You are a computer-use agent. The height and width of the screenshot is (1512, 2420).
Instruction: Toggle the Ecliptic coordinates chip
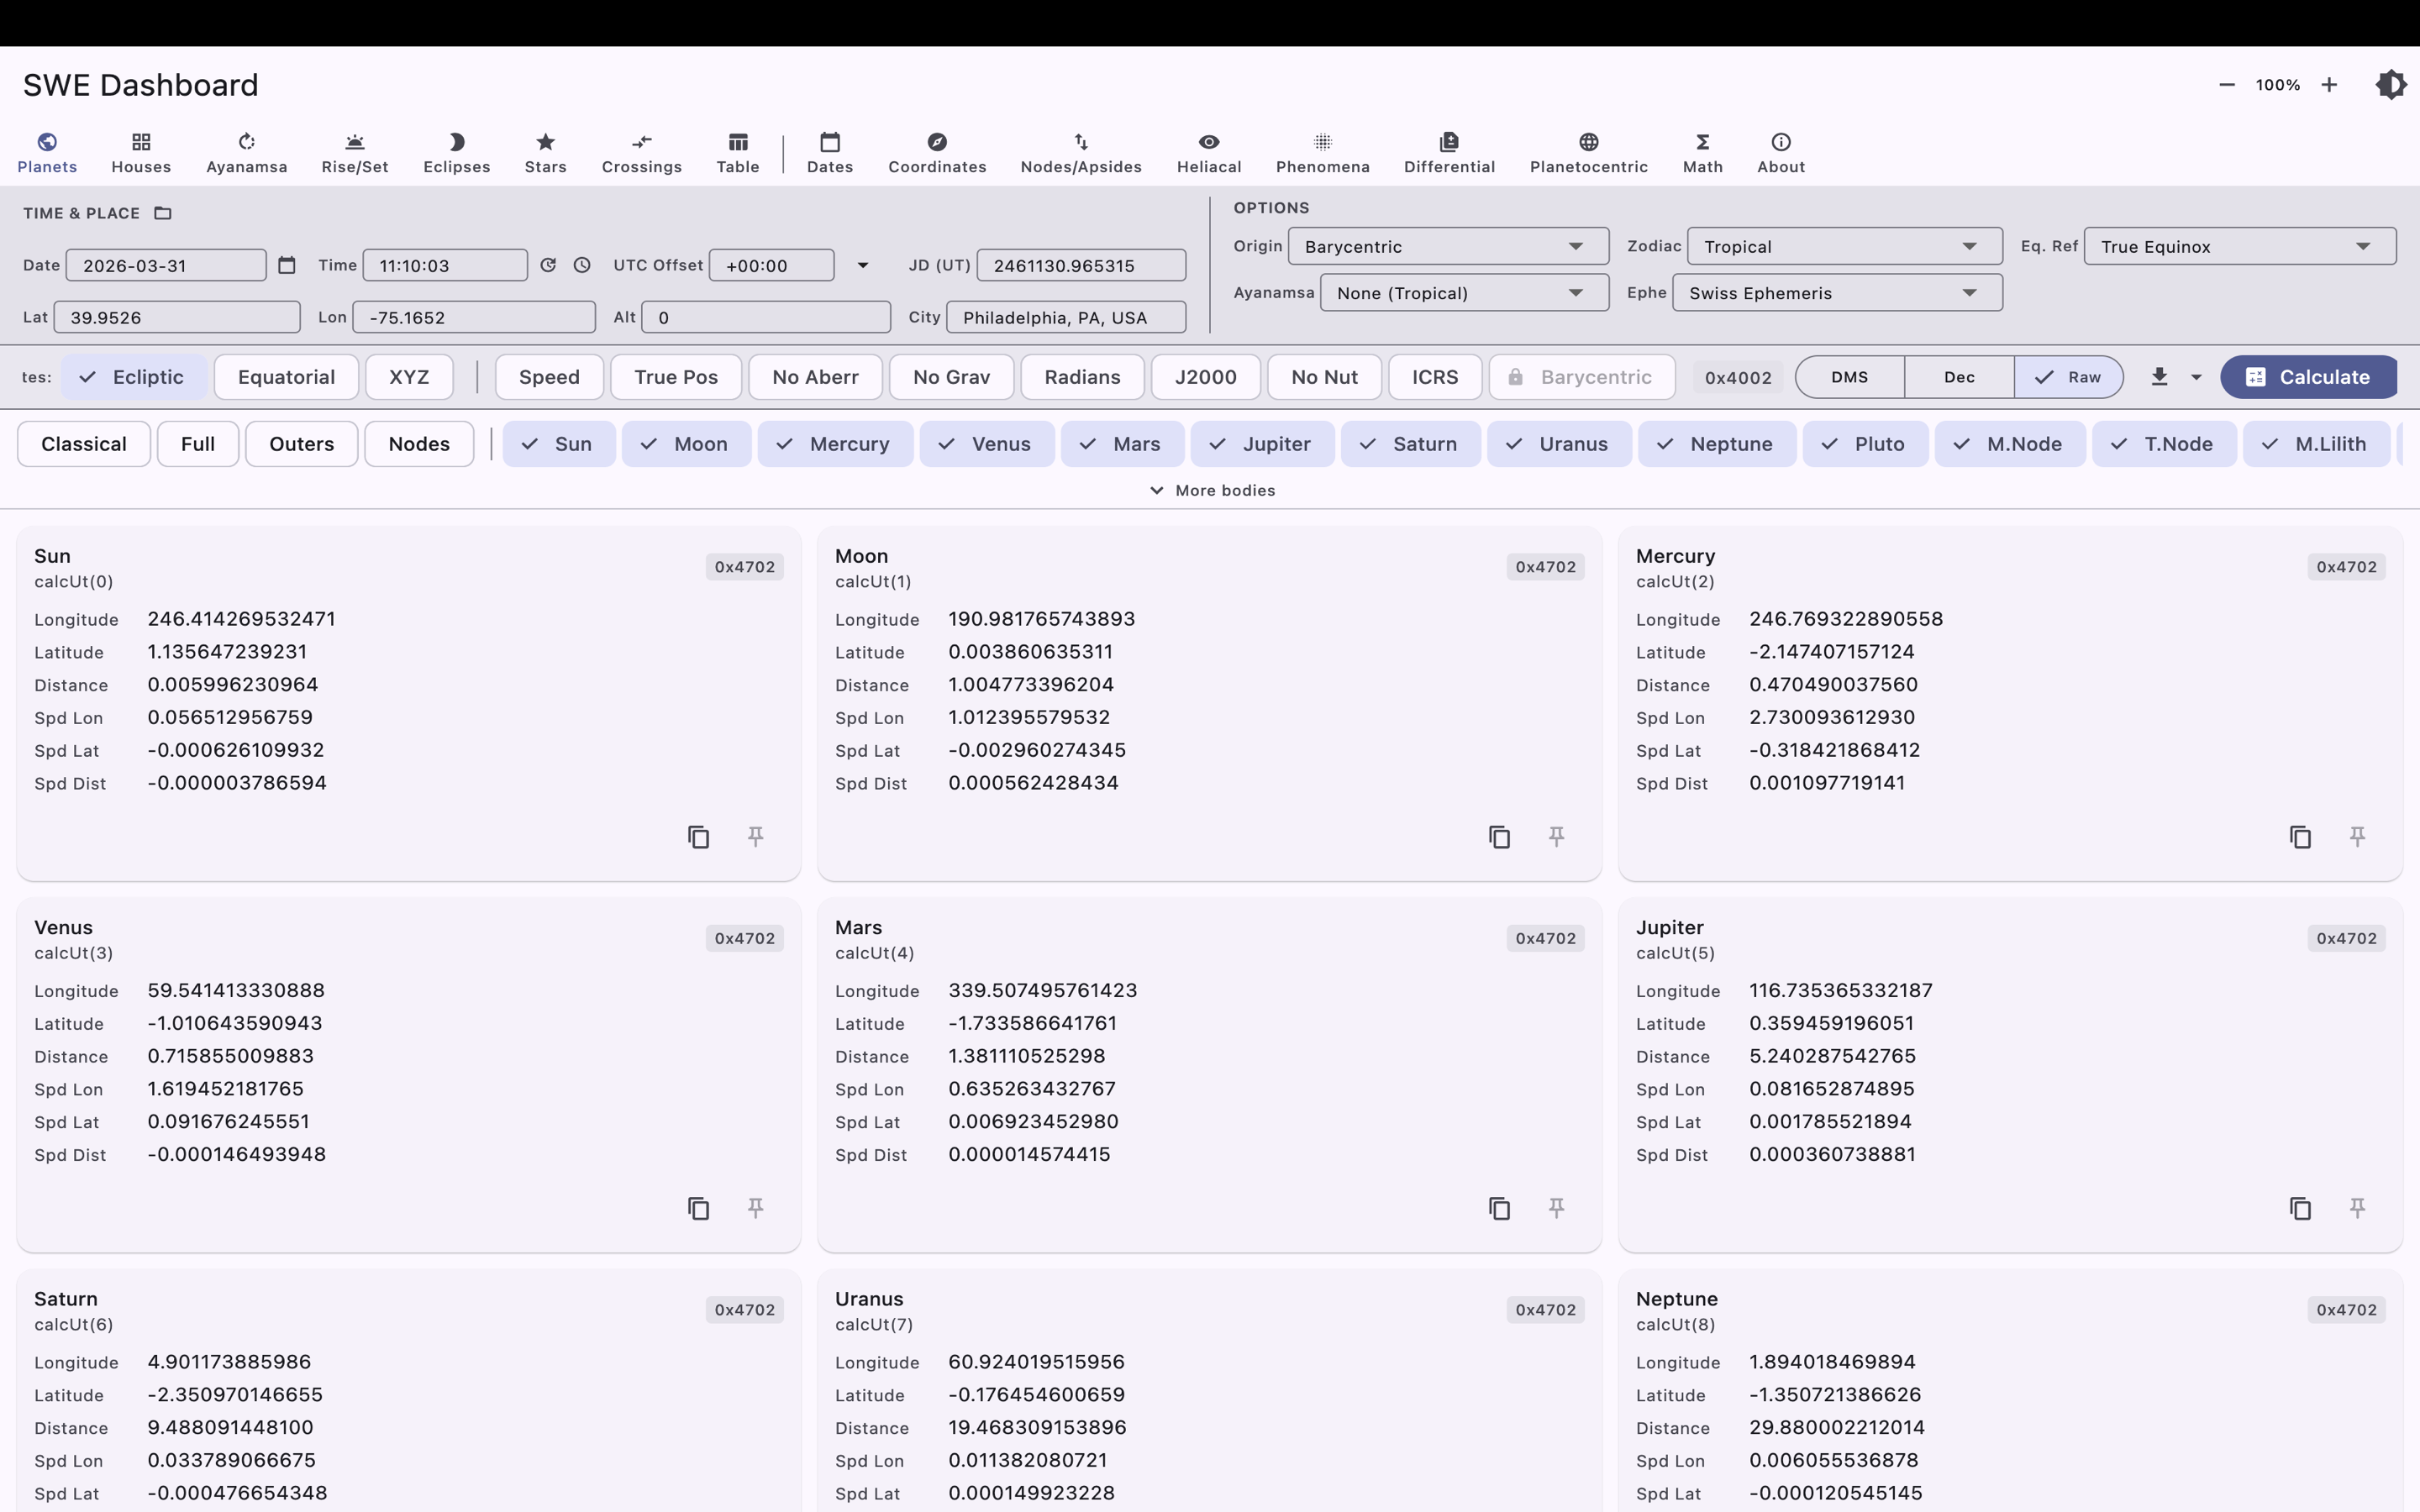pos(134,377)
